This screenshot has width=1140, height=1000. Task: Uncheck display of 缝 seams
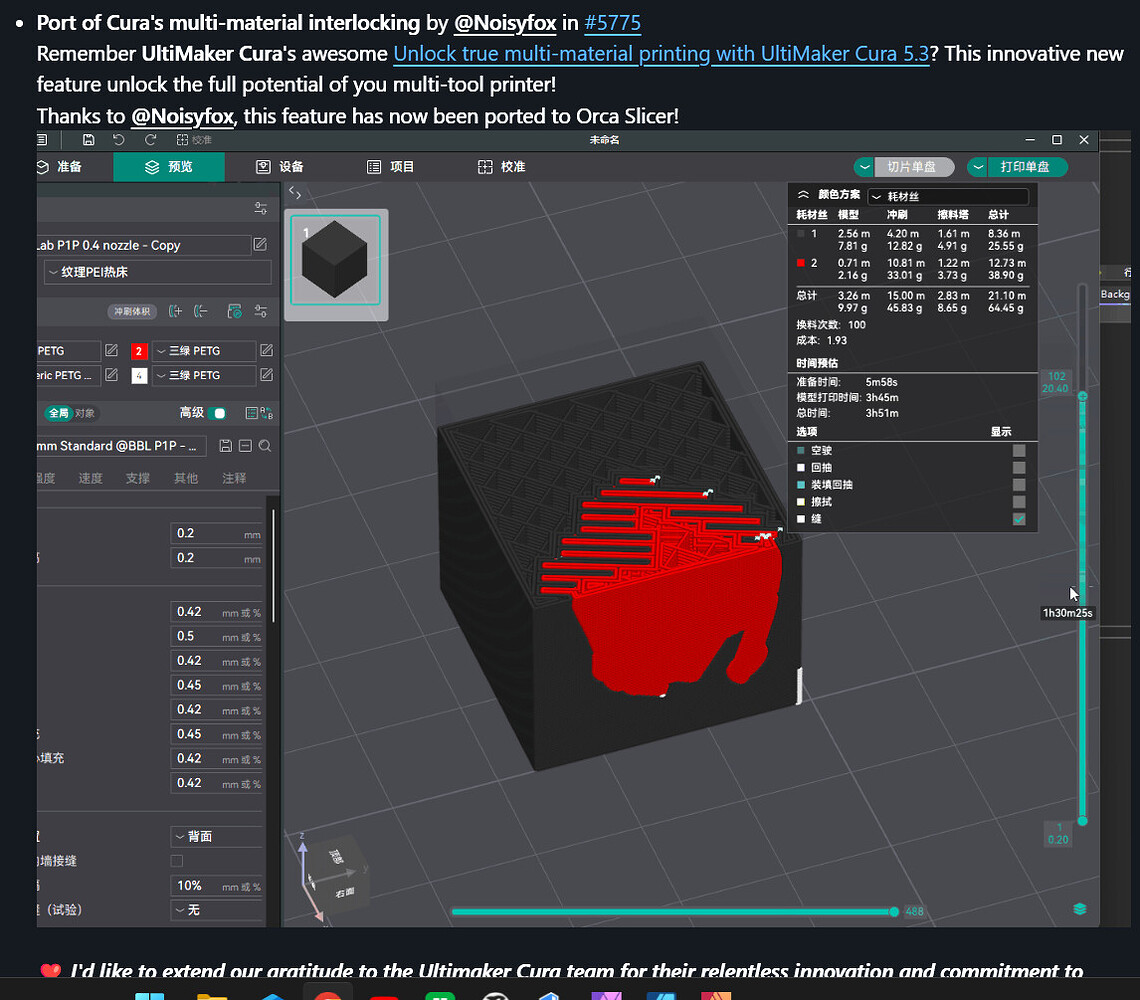(x=1019, y=519)
